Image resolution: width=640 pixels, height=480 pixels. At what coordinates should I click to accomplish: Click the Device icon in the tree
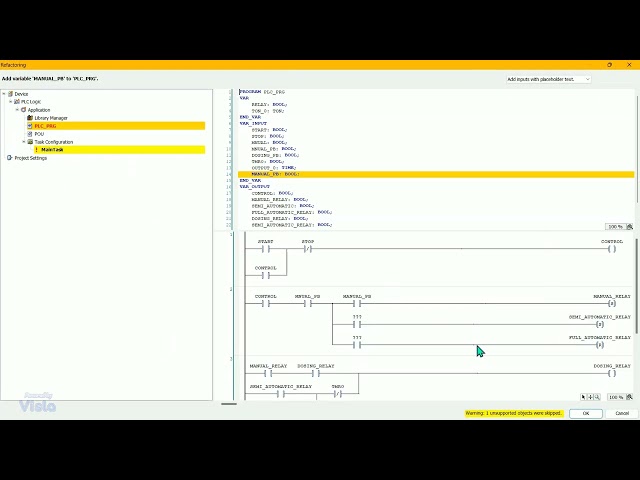pos(11,94)
